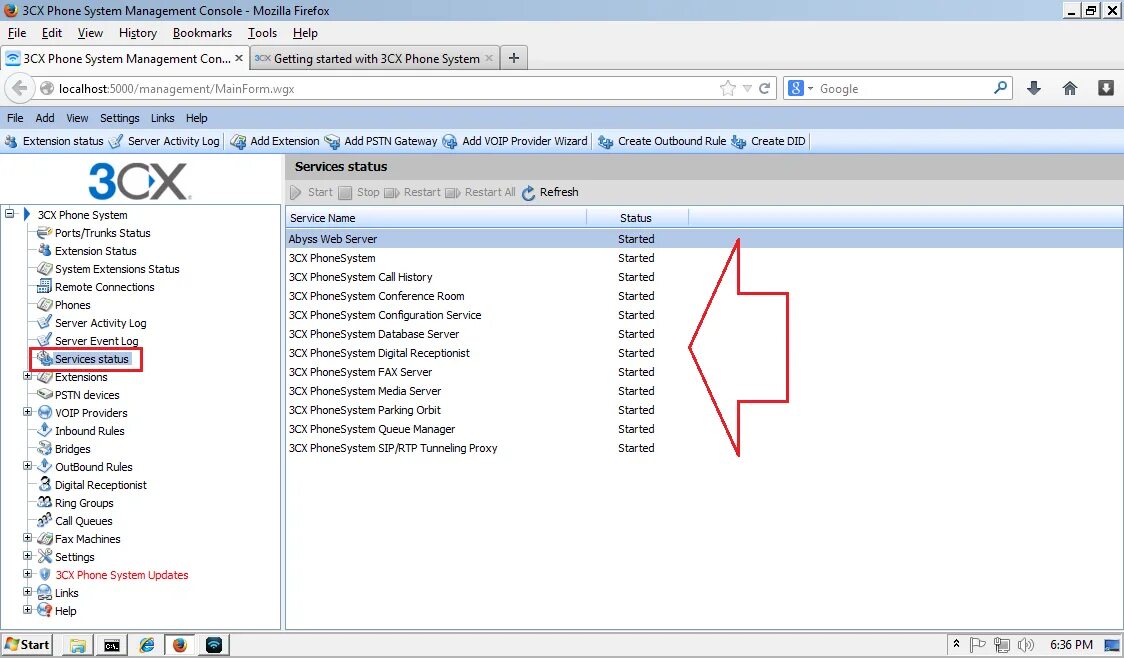Click Create DID toolbar button
1124x658 pixels.
768,141
